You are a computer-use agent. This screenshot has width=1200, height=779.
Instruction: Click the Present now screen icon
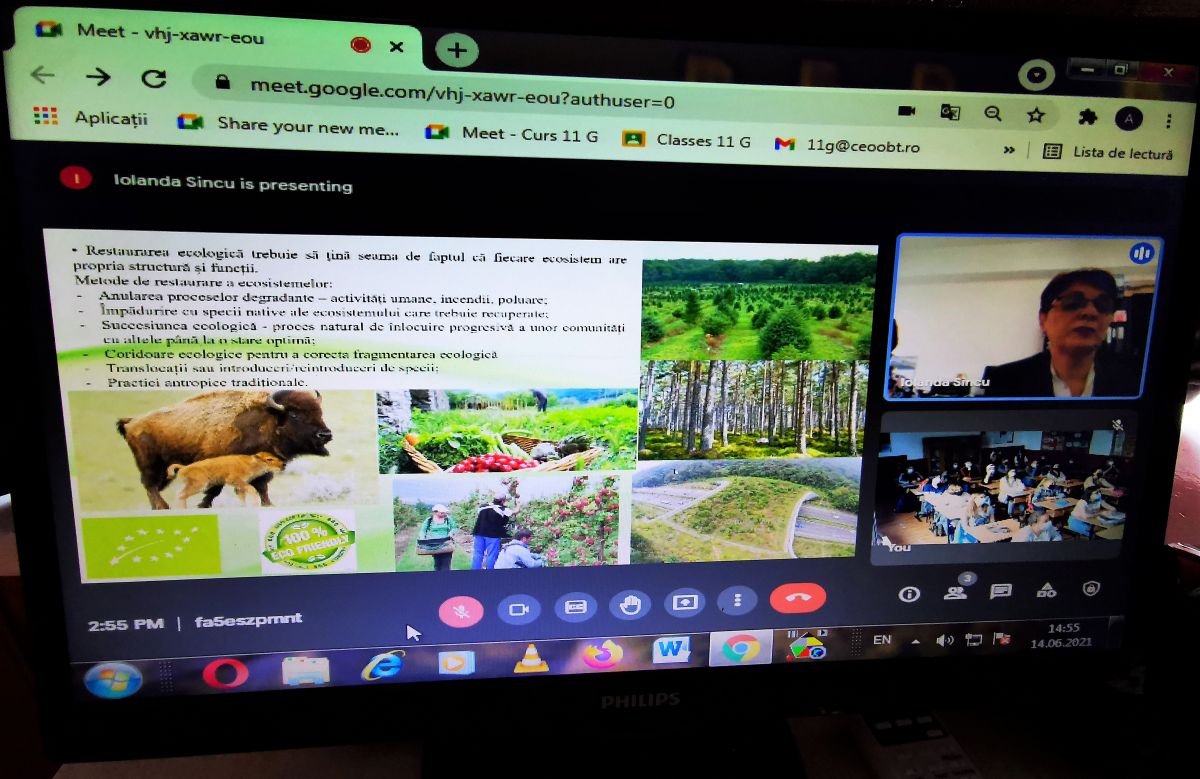coord(686,602)
